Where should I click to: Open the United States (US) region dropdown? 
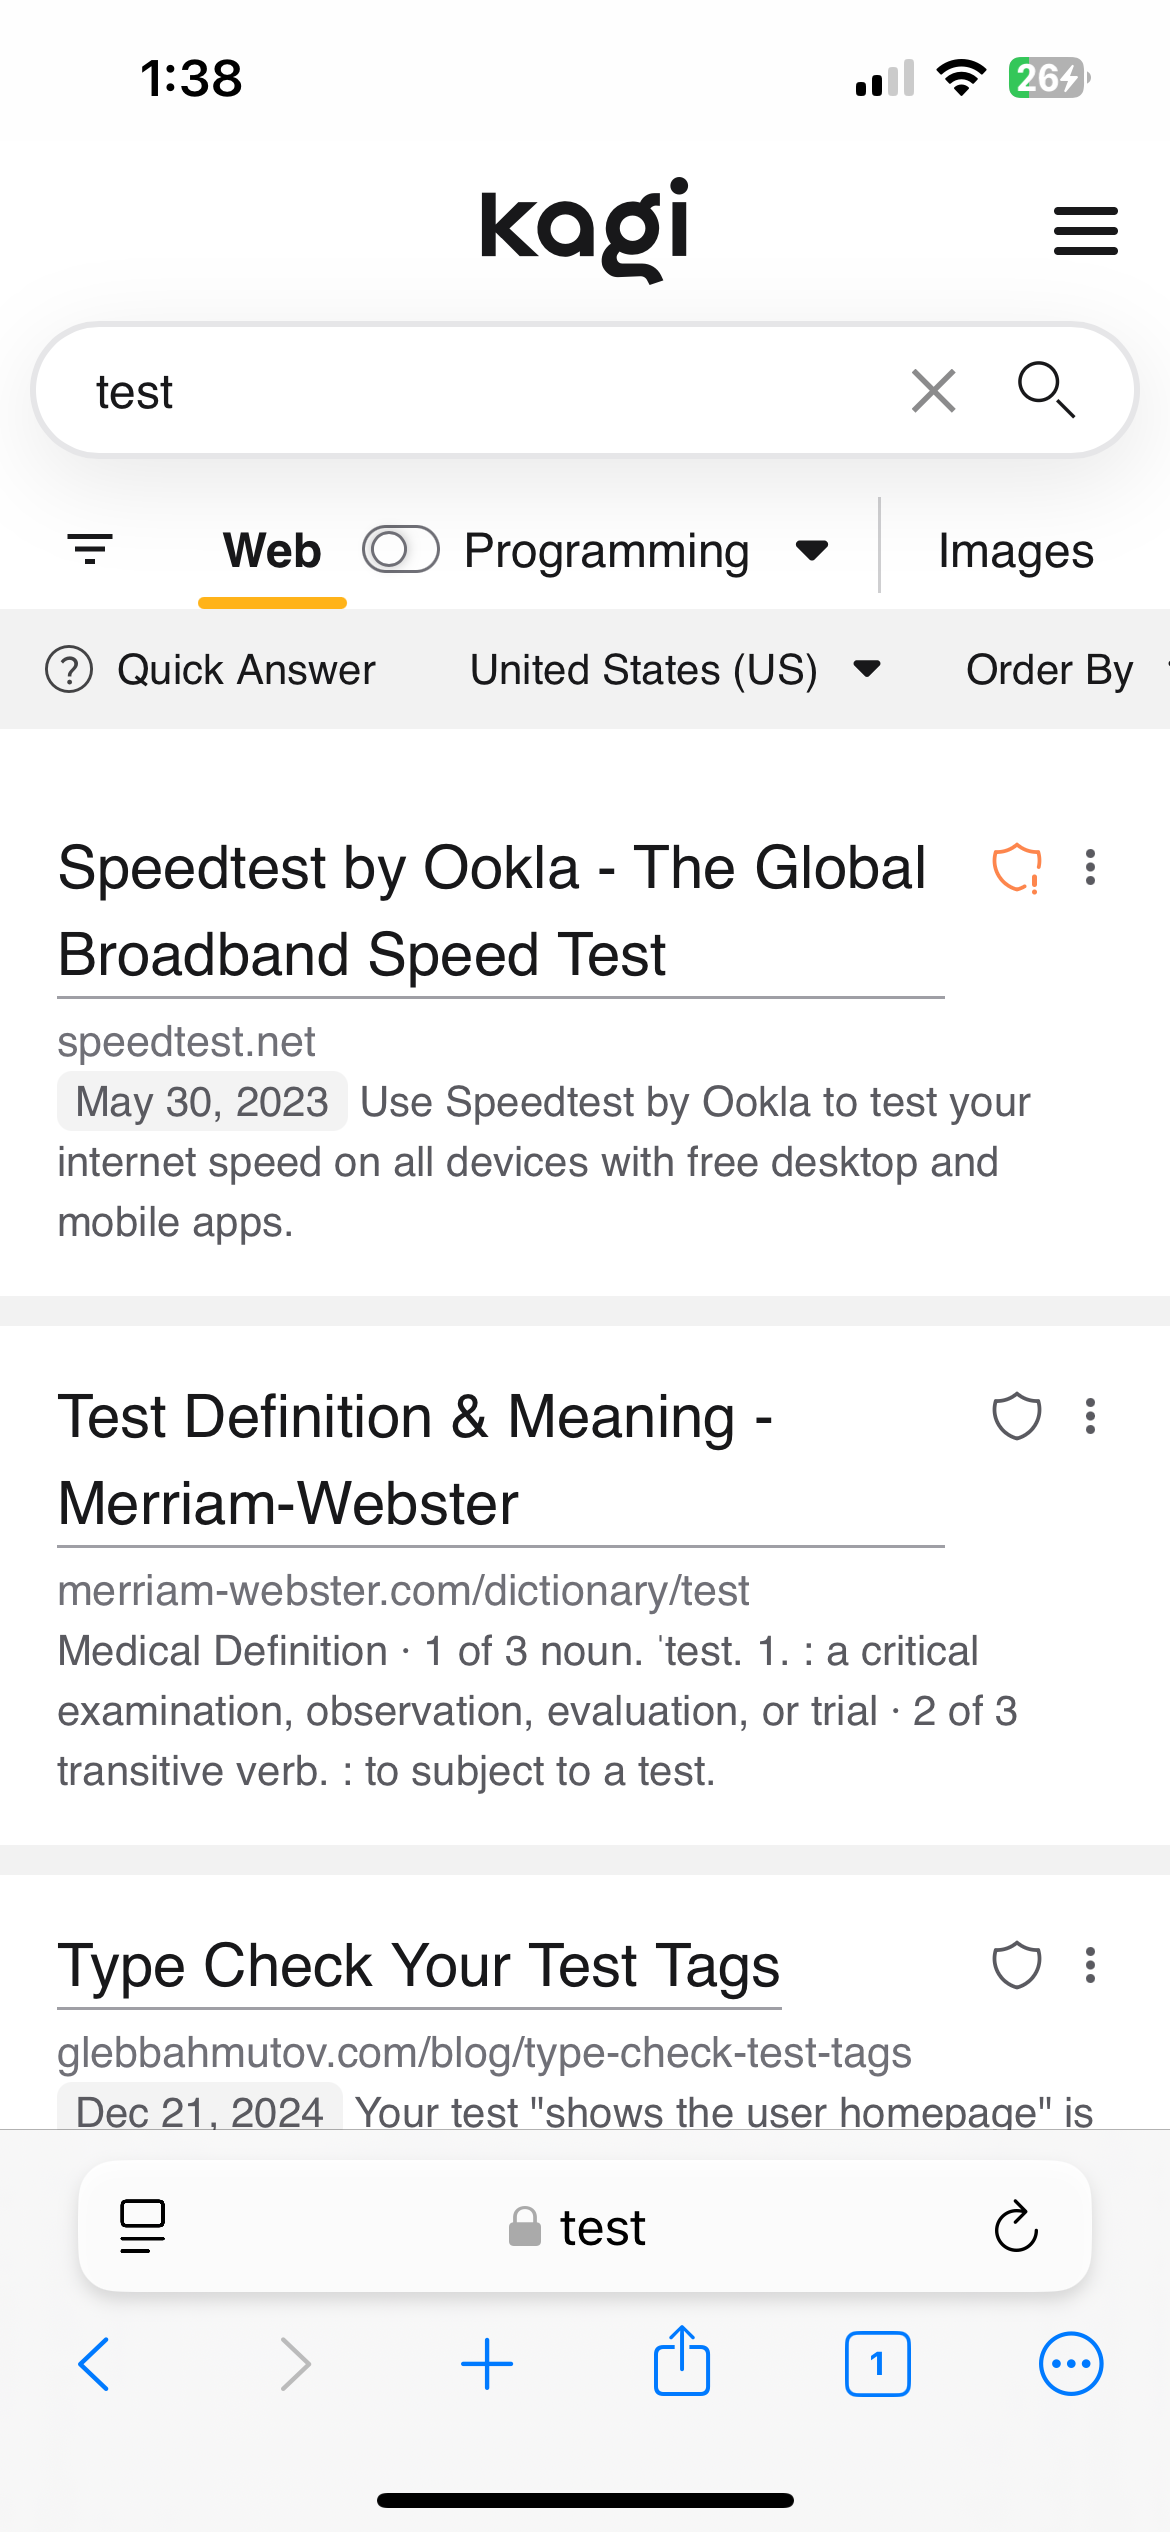click(675, 669)
